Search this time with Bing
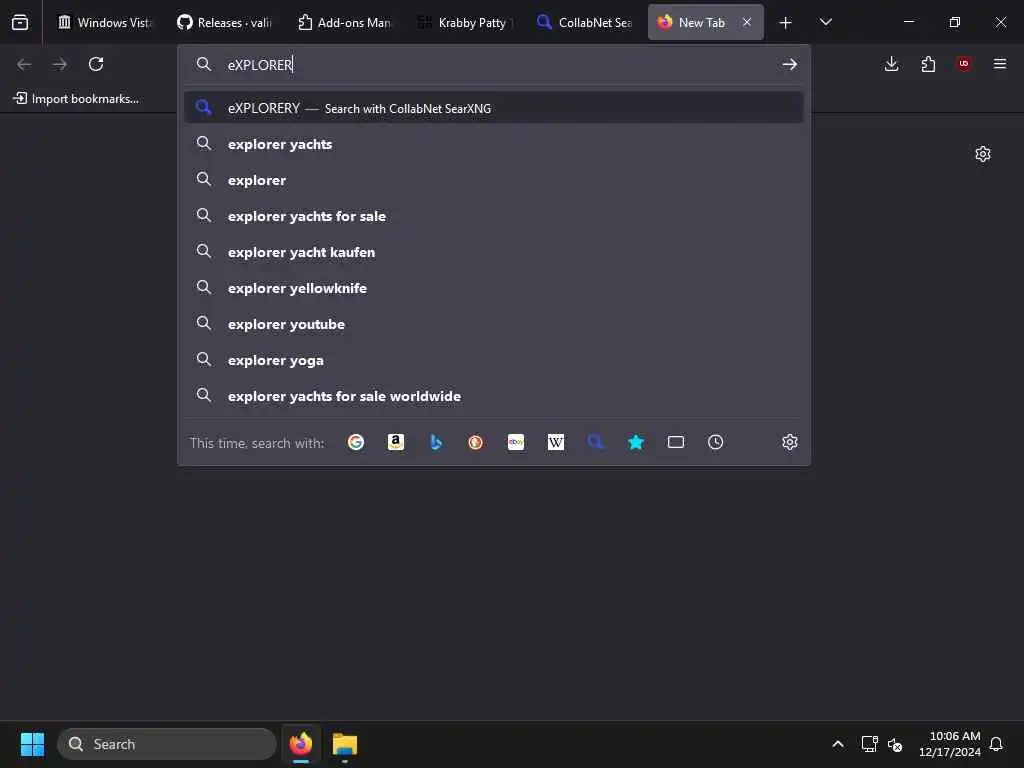 [436, 442]
